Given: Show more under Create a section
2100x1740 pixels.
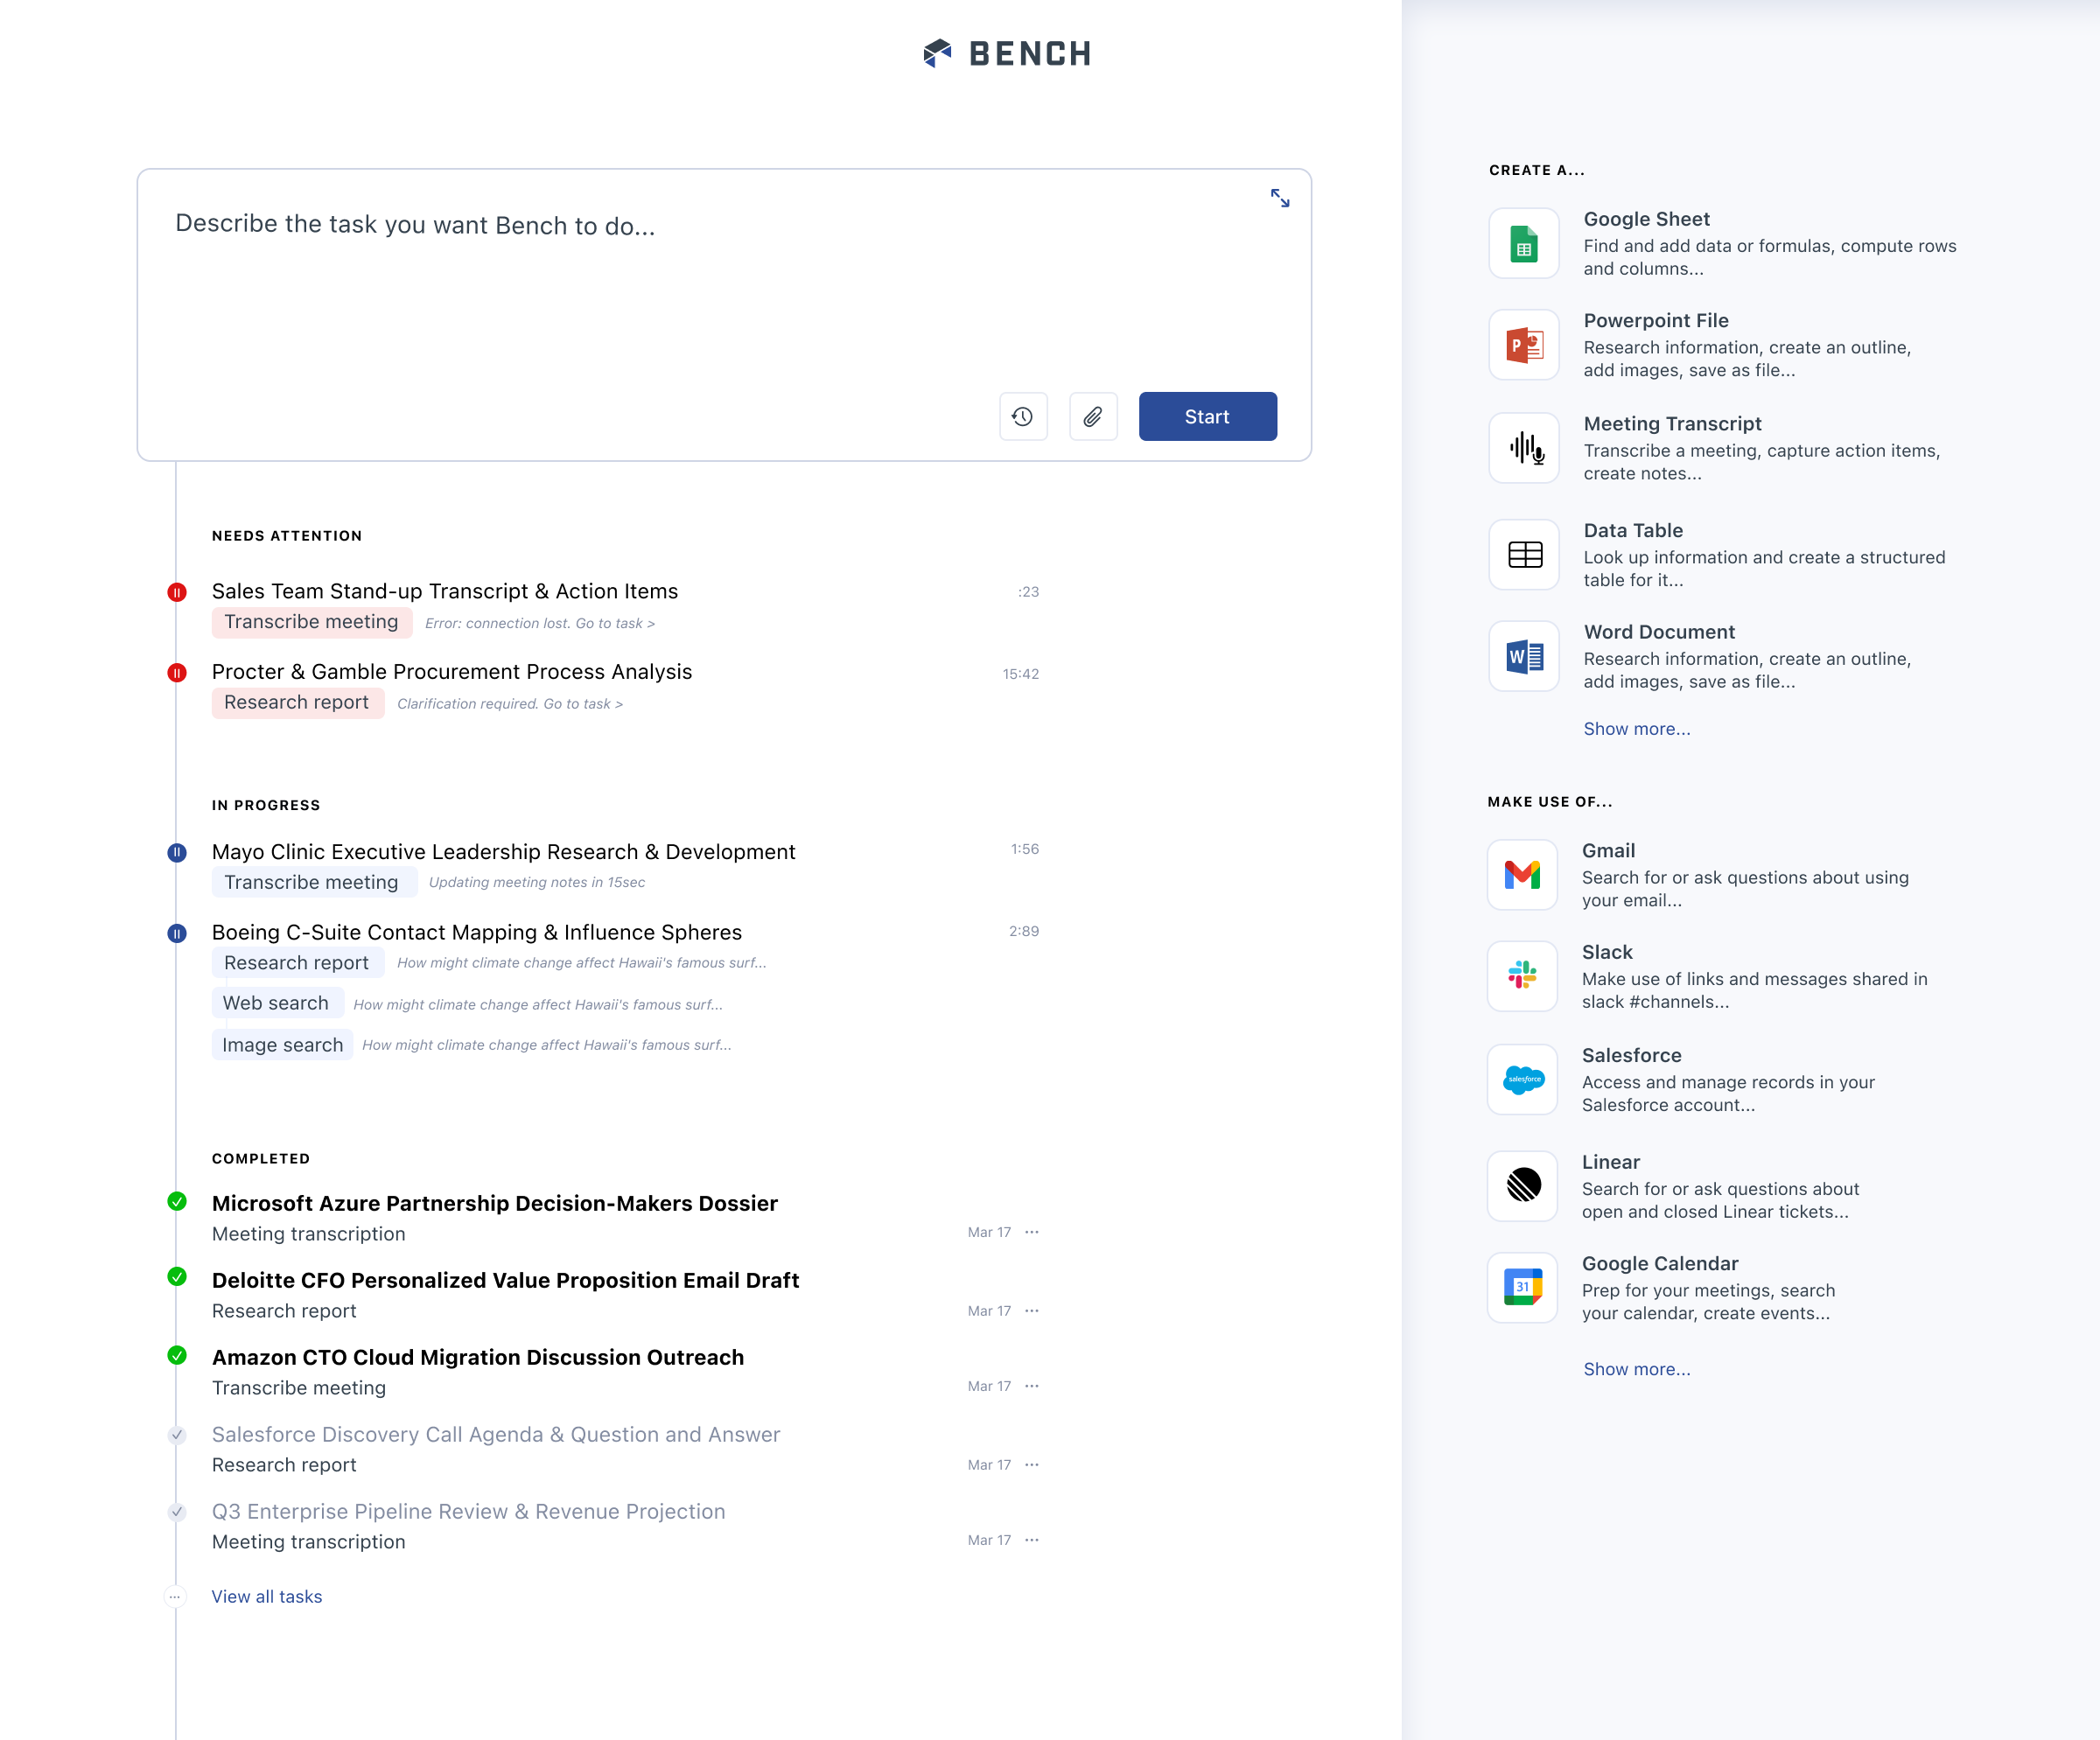Looking at the screenshot, I should [x=1637, y=729].
